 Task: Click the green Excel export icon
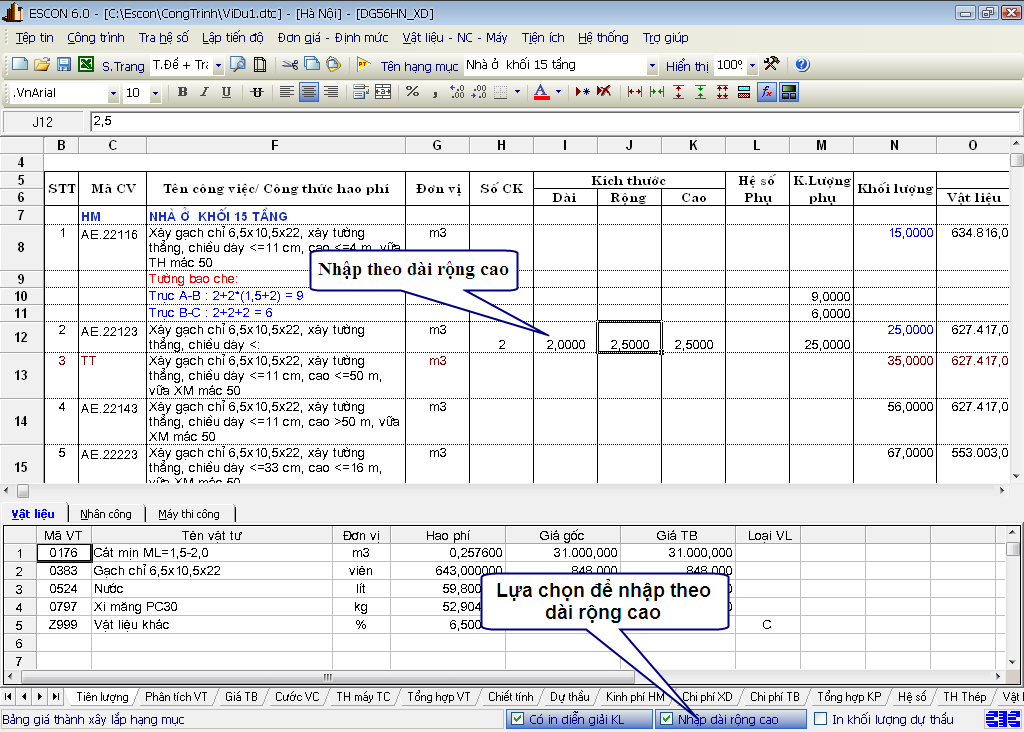click(85, 65)
